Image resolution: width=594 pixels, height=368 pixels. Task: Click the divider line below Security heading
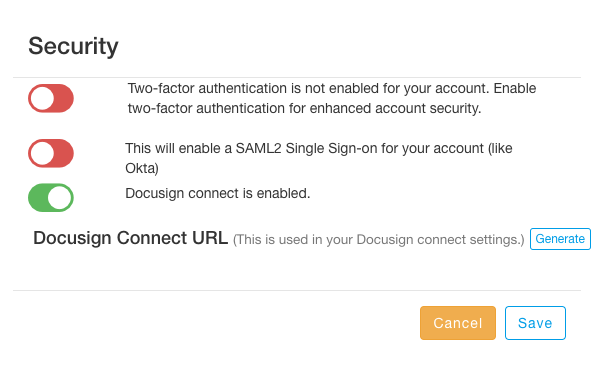[297, 78]
